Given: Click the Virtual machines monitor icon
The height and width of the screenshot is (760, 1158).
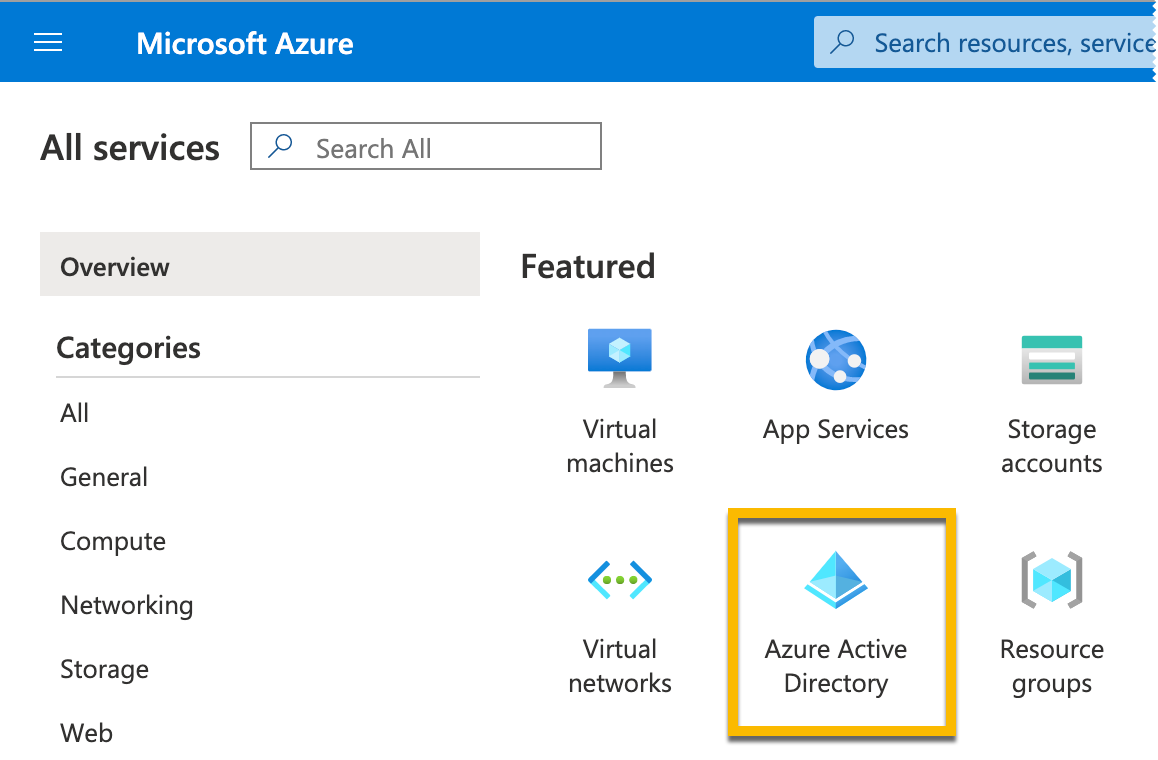Looking at the screenshot, I should pos(620,358).
